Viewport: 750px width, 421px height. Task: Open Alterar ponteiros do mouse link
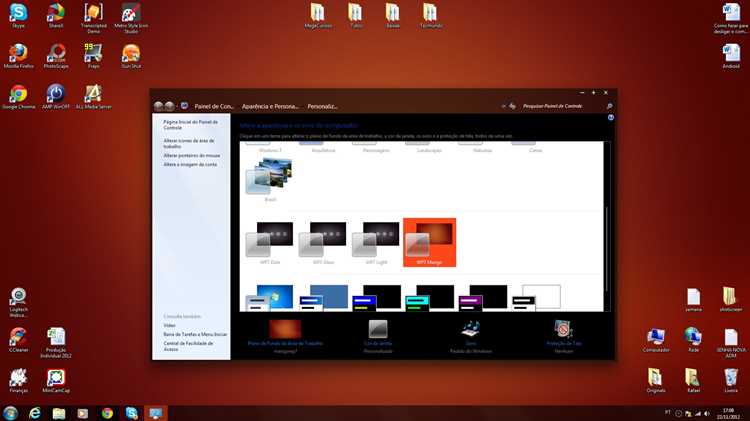192,155
